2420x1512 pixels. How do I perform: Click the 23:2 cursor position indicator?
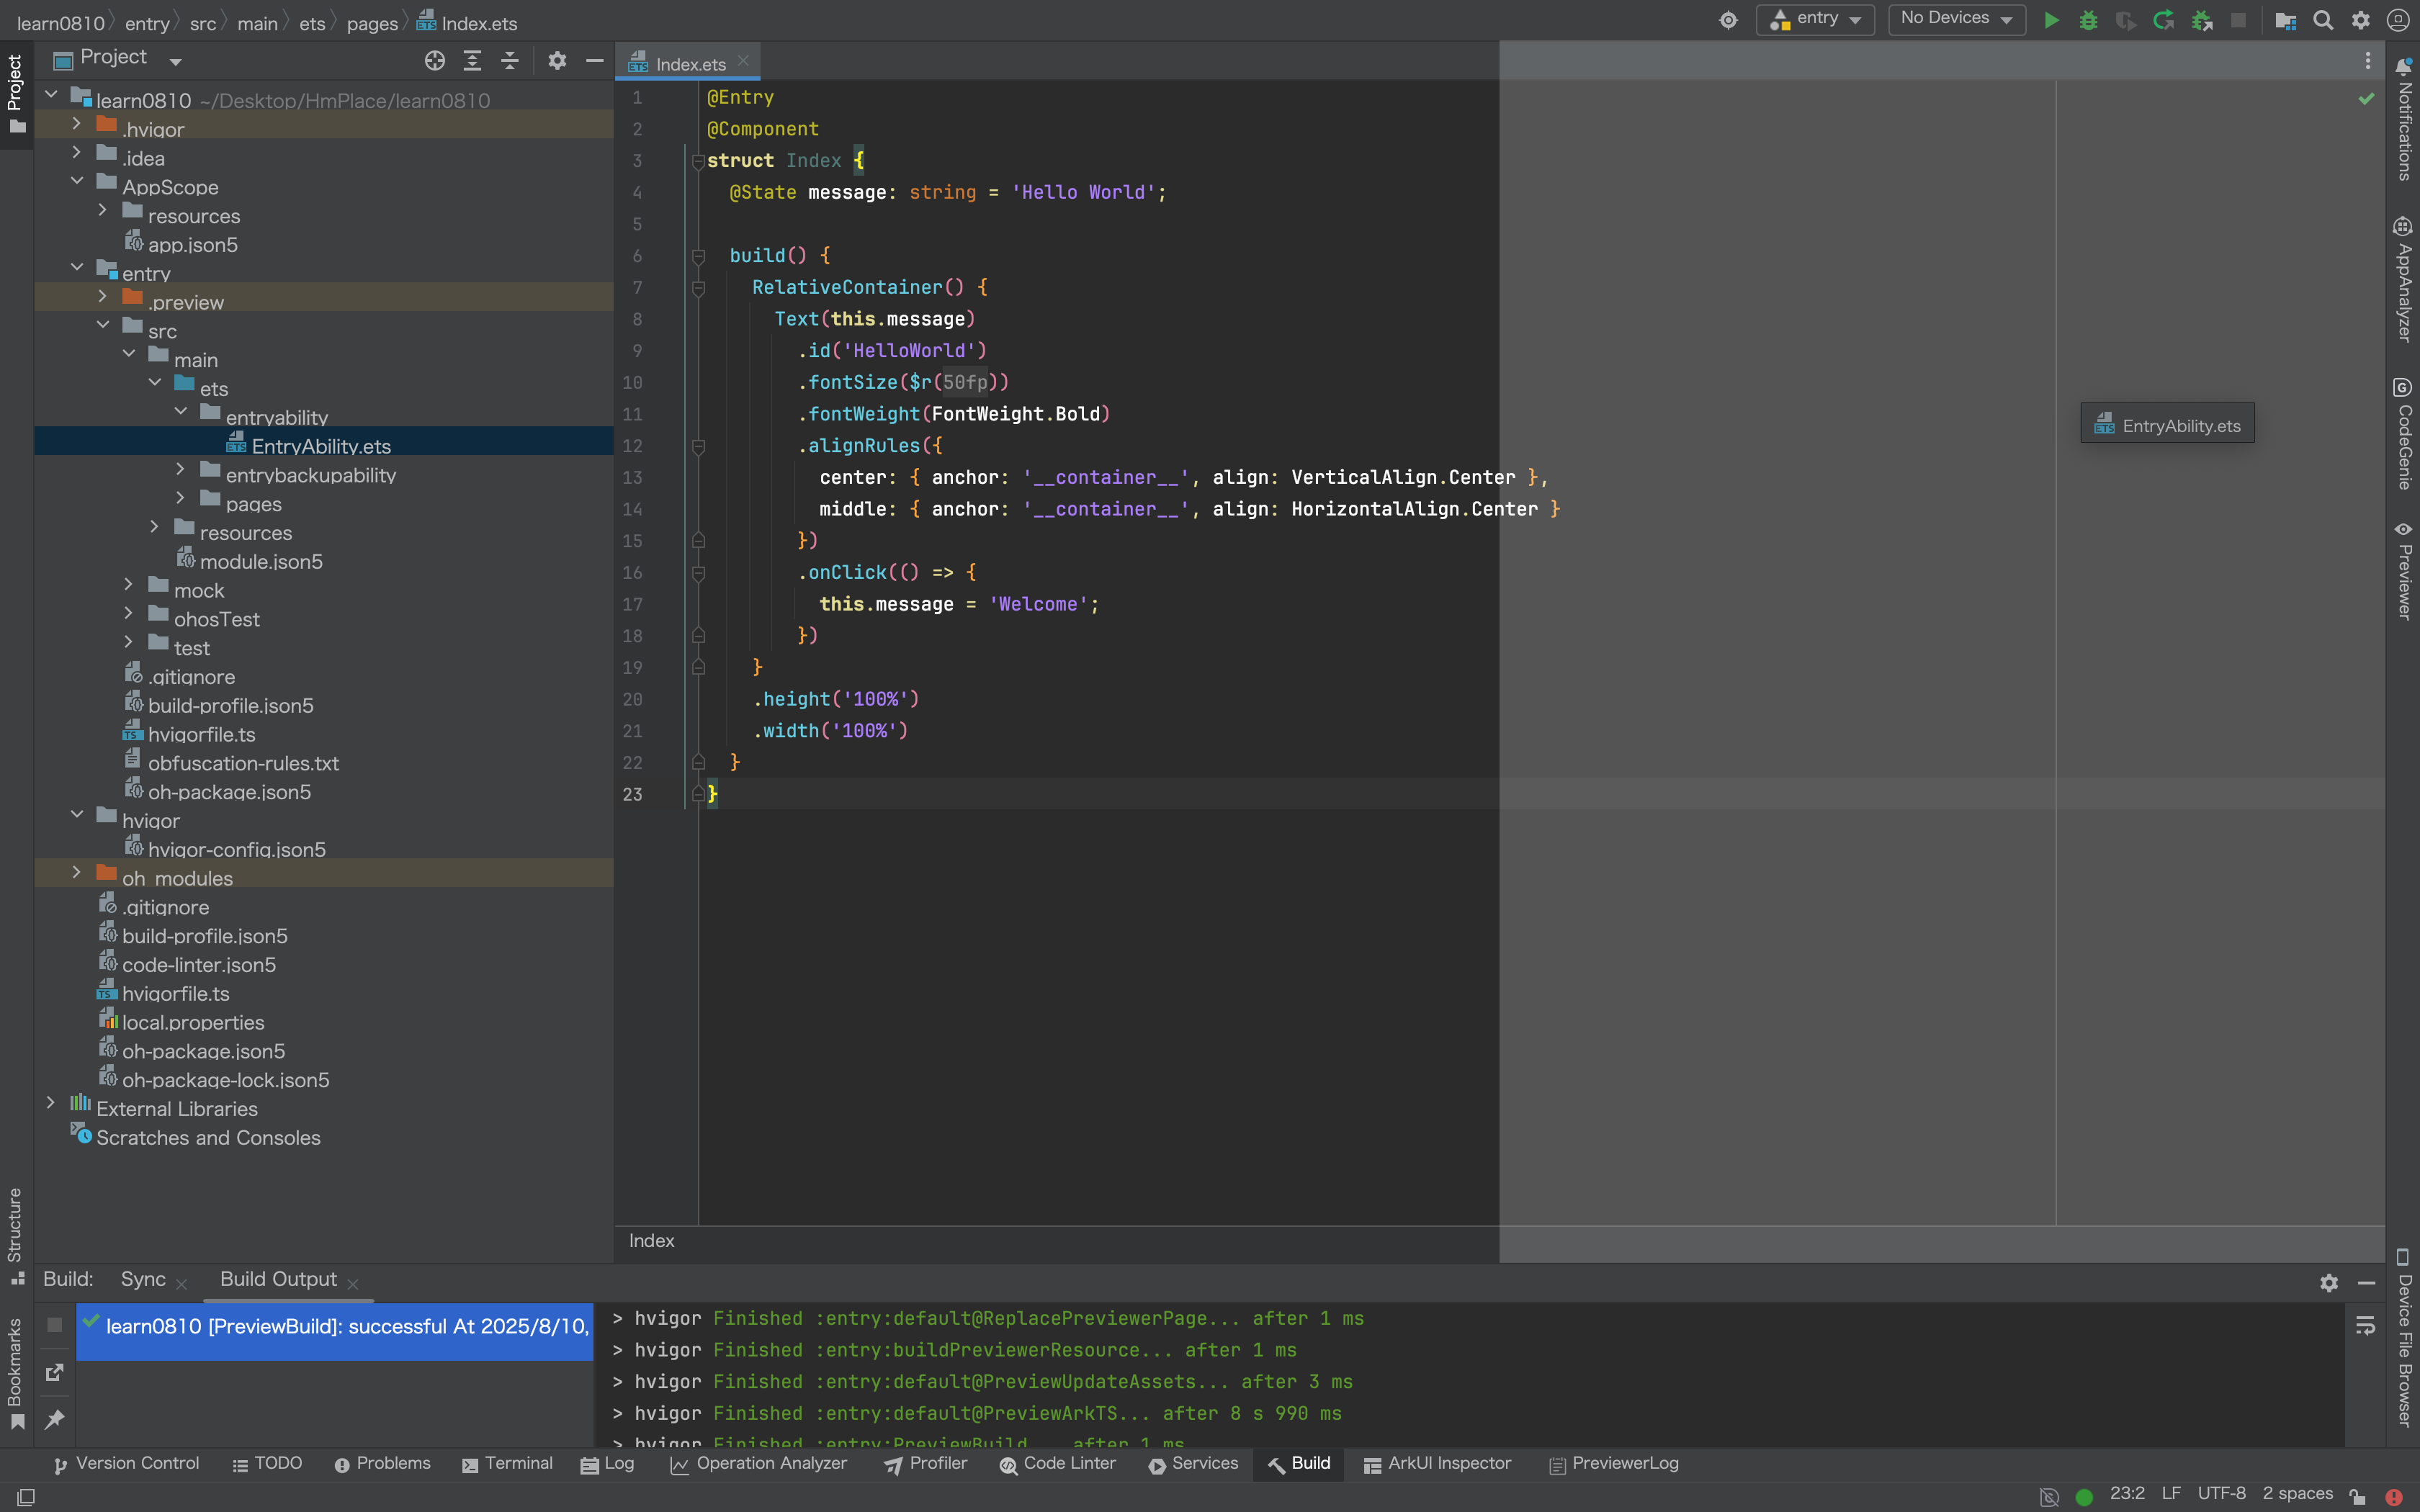(x=2127, y=1494)
